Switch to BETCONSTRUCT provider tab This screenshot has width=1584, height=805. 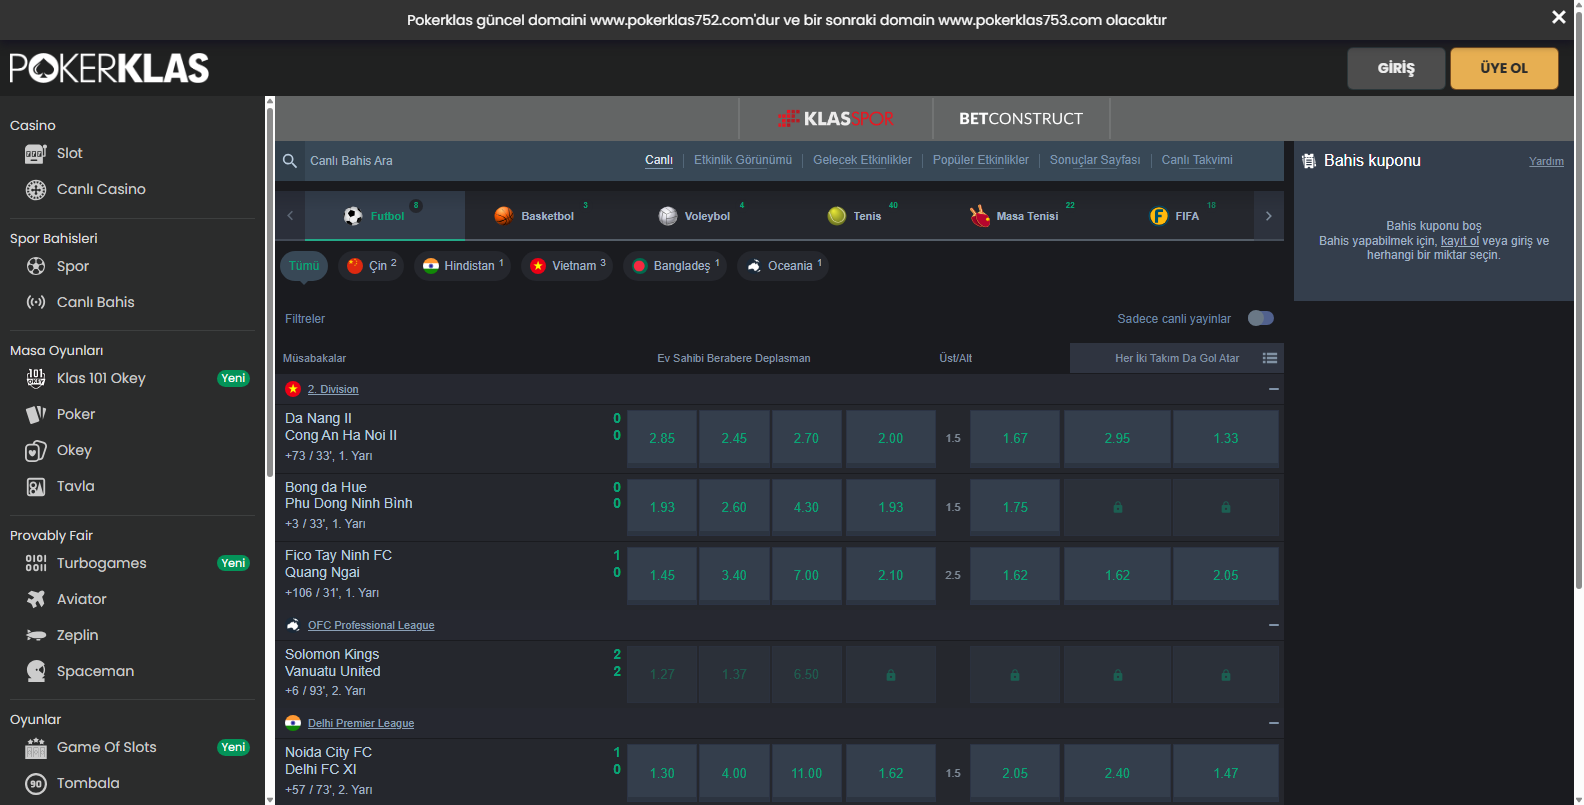click(x=1021, y=119)
